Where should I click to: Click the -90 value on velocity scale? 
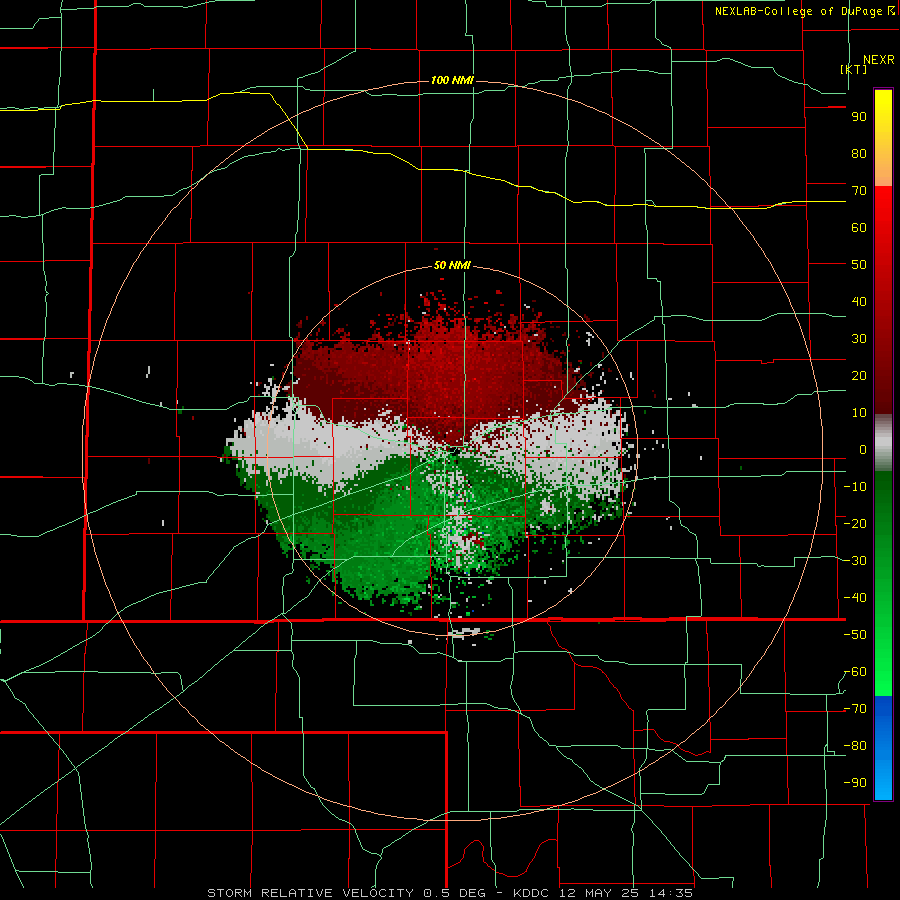click(855, 783)
